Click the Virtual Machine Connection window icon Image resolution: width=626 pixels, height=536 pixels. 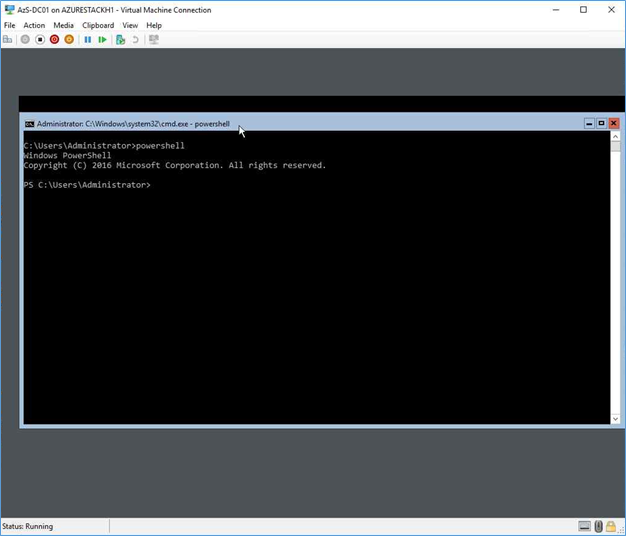(9, 10)
